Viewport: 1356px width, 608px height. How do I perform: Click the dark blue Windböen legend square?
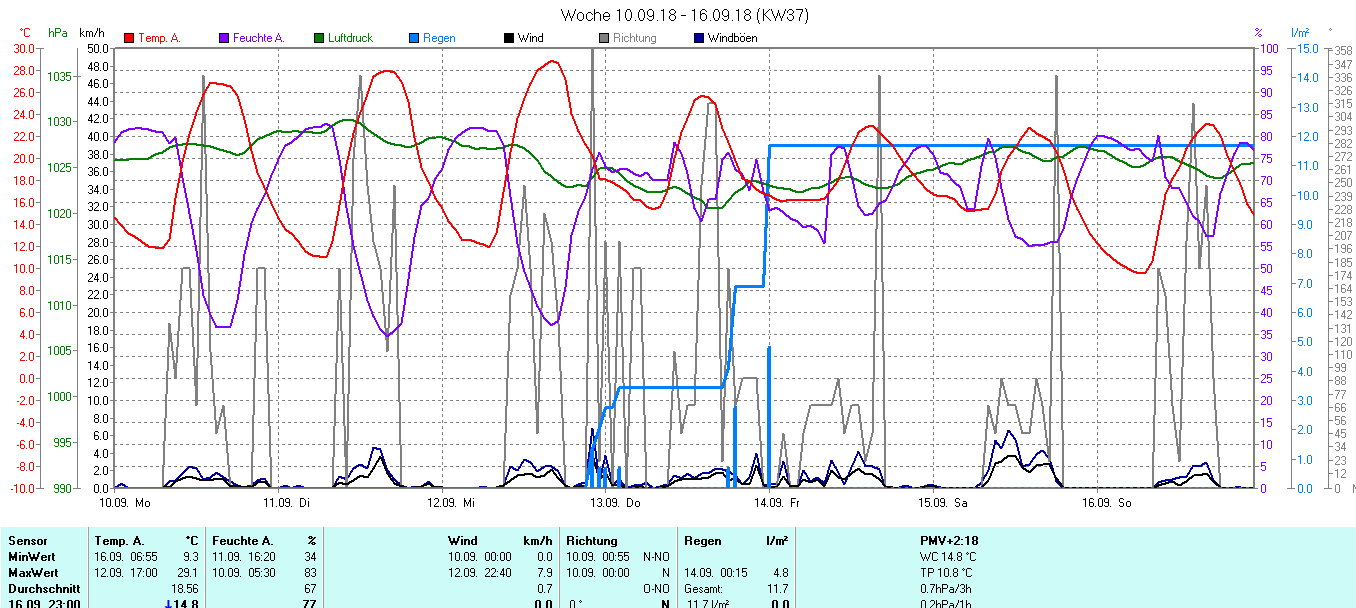pos(699,38)
